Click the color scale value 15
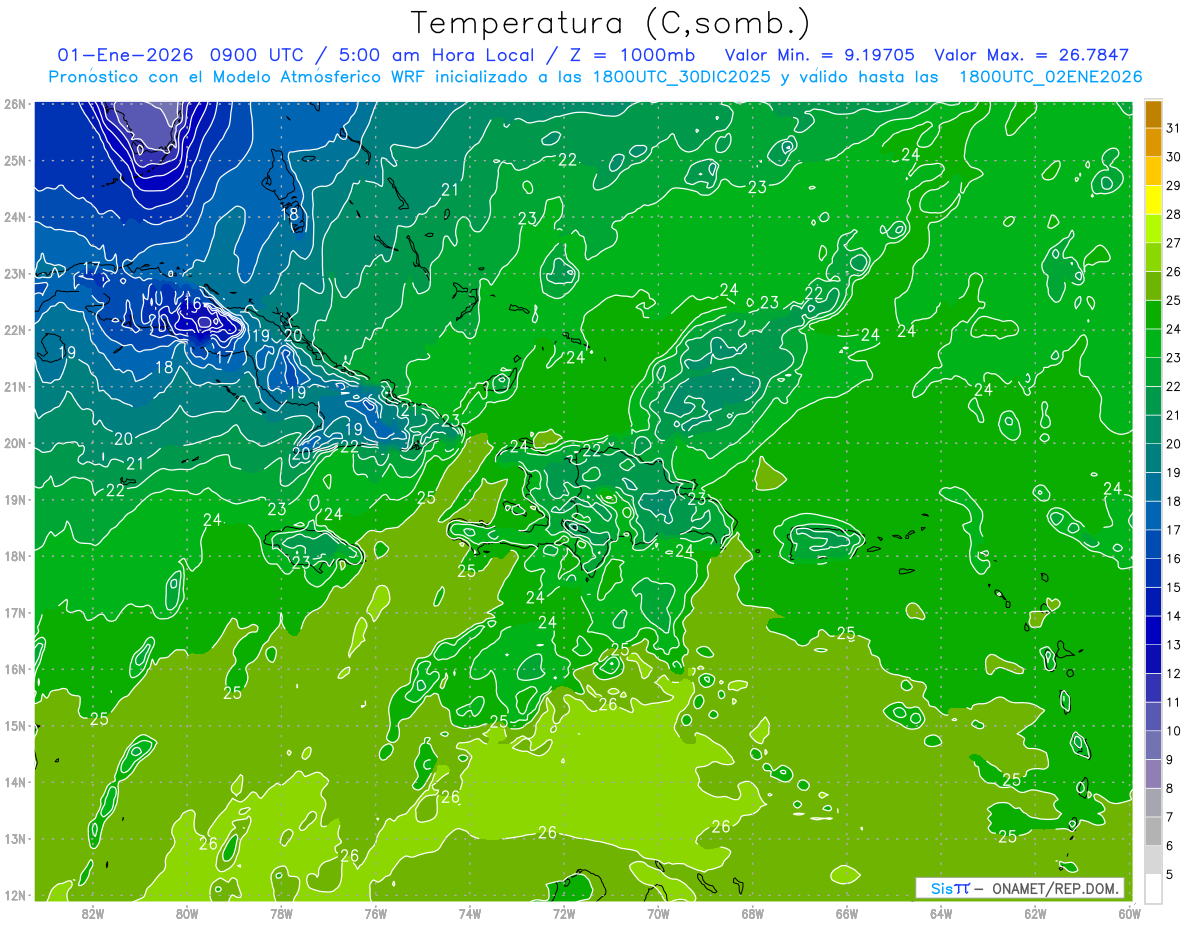The image size is (1200, 927). (x=1173, y=587)
